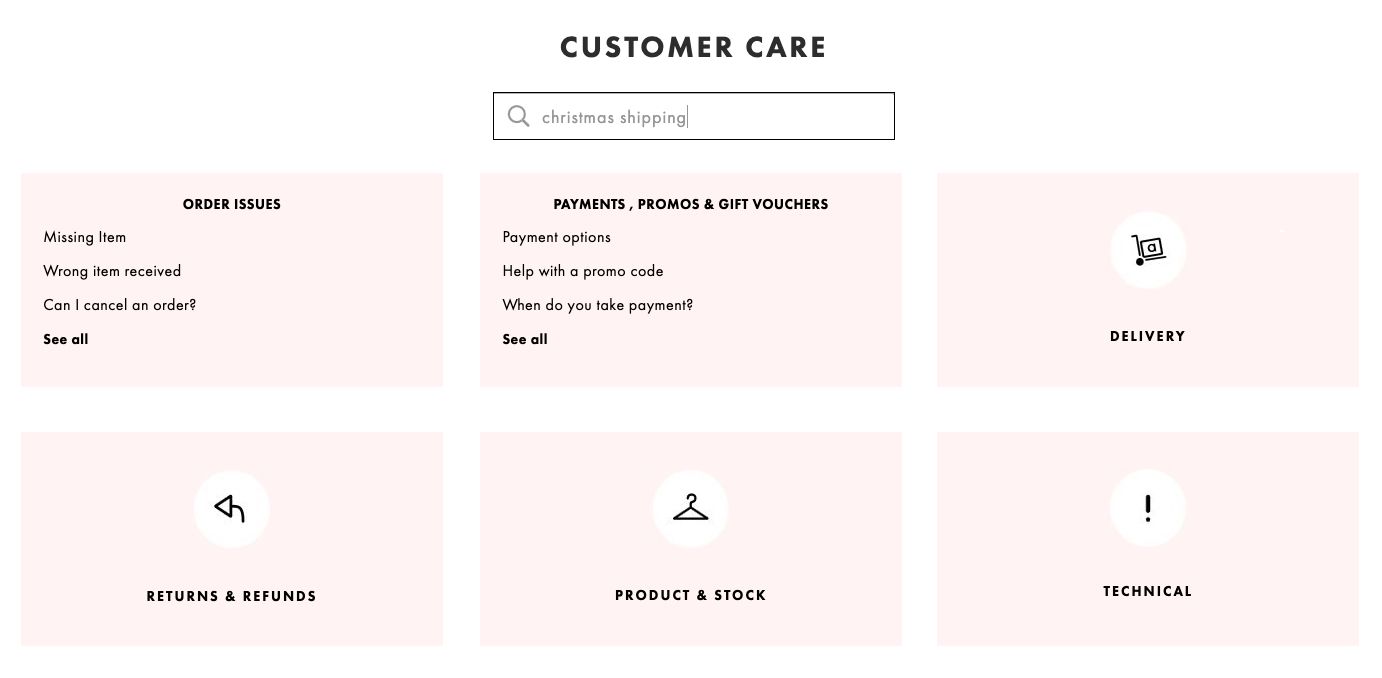This screenshot has width=1382, height=678.
Task: Click 'See all' under Payments section
Action: pos(524,339)
